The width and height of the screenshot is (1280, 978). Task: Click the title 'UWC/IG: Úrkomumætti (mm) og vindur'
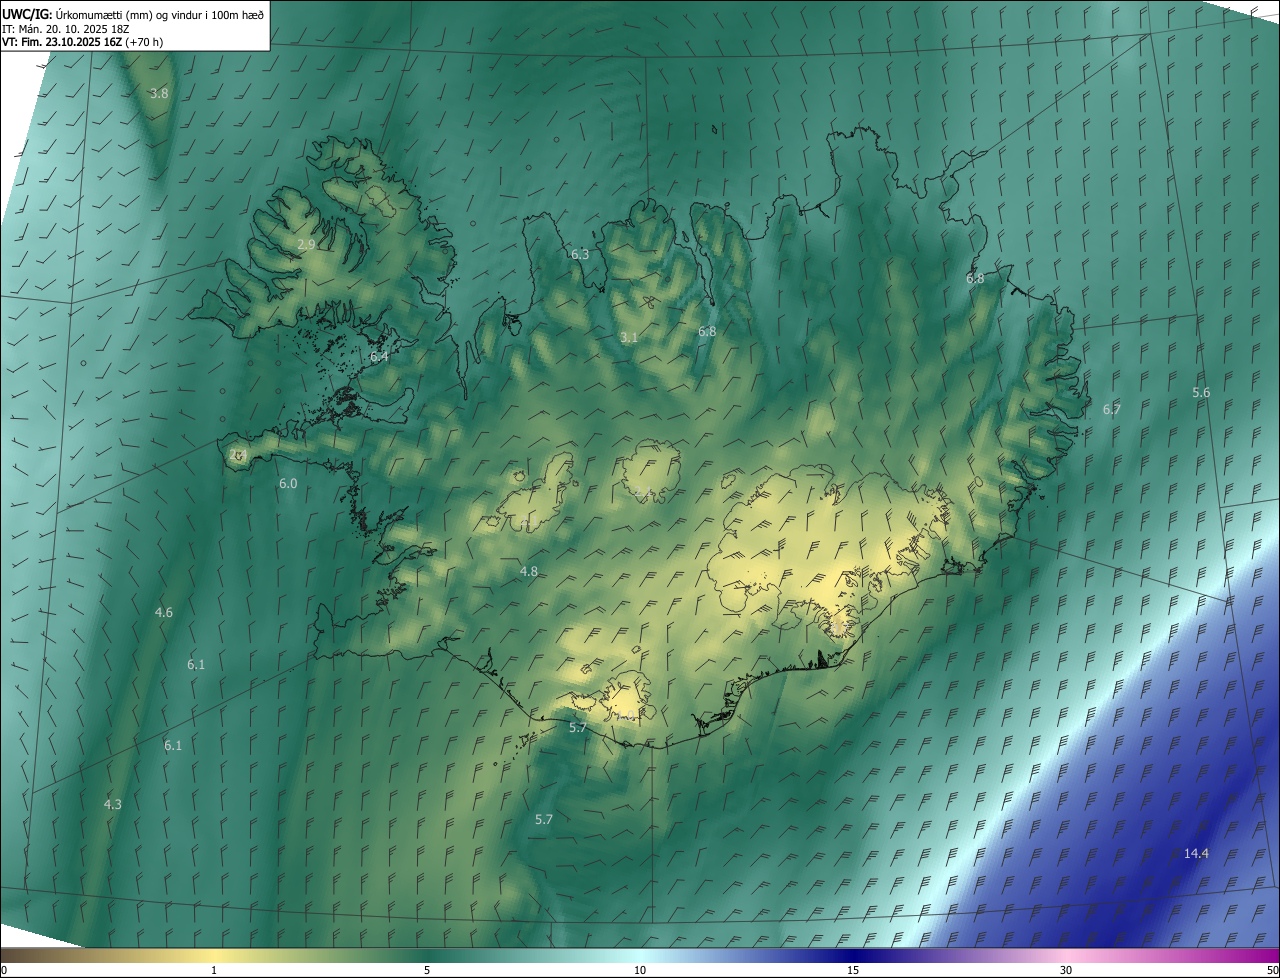(133, 13)
